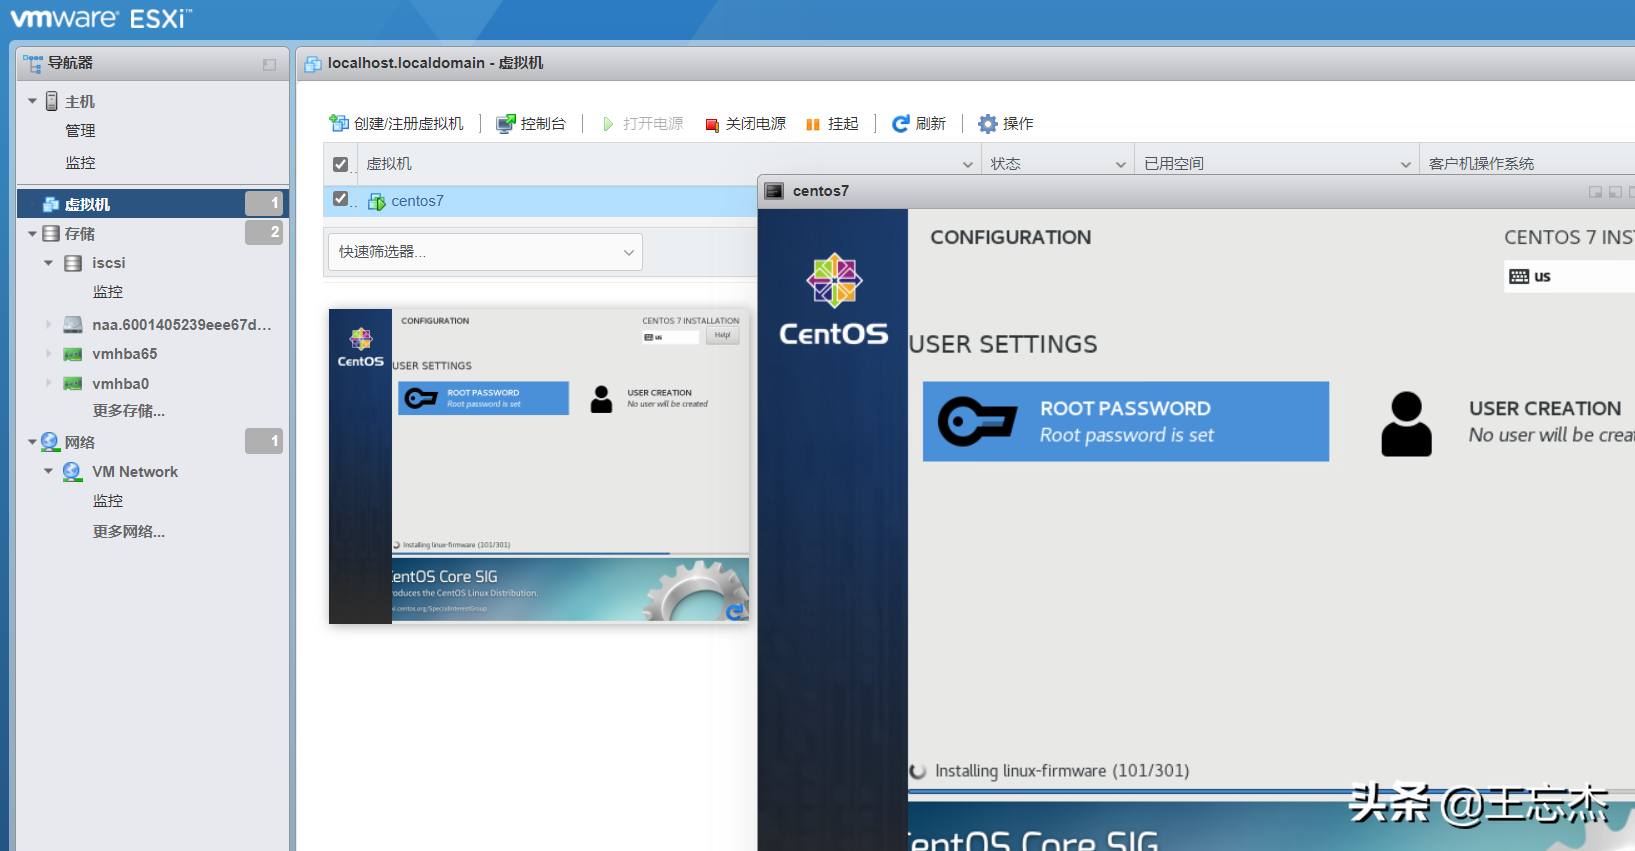Click the Networking count badge
Screen dimensions: 1635x851
[x=264, y=441]
